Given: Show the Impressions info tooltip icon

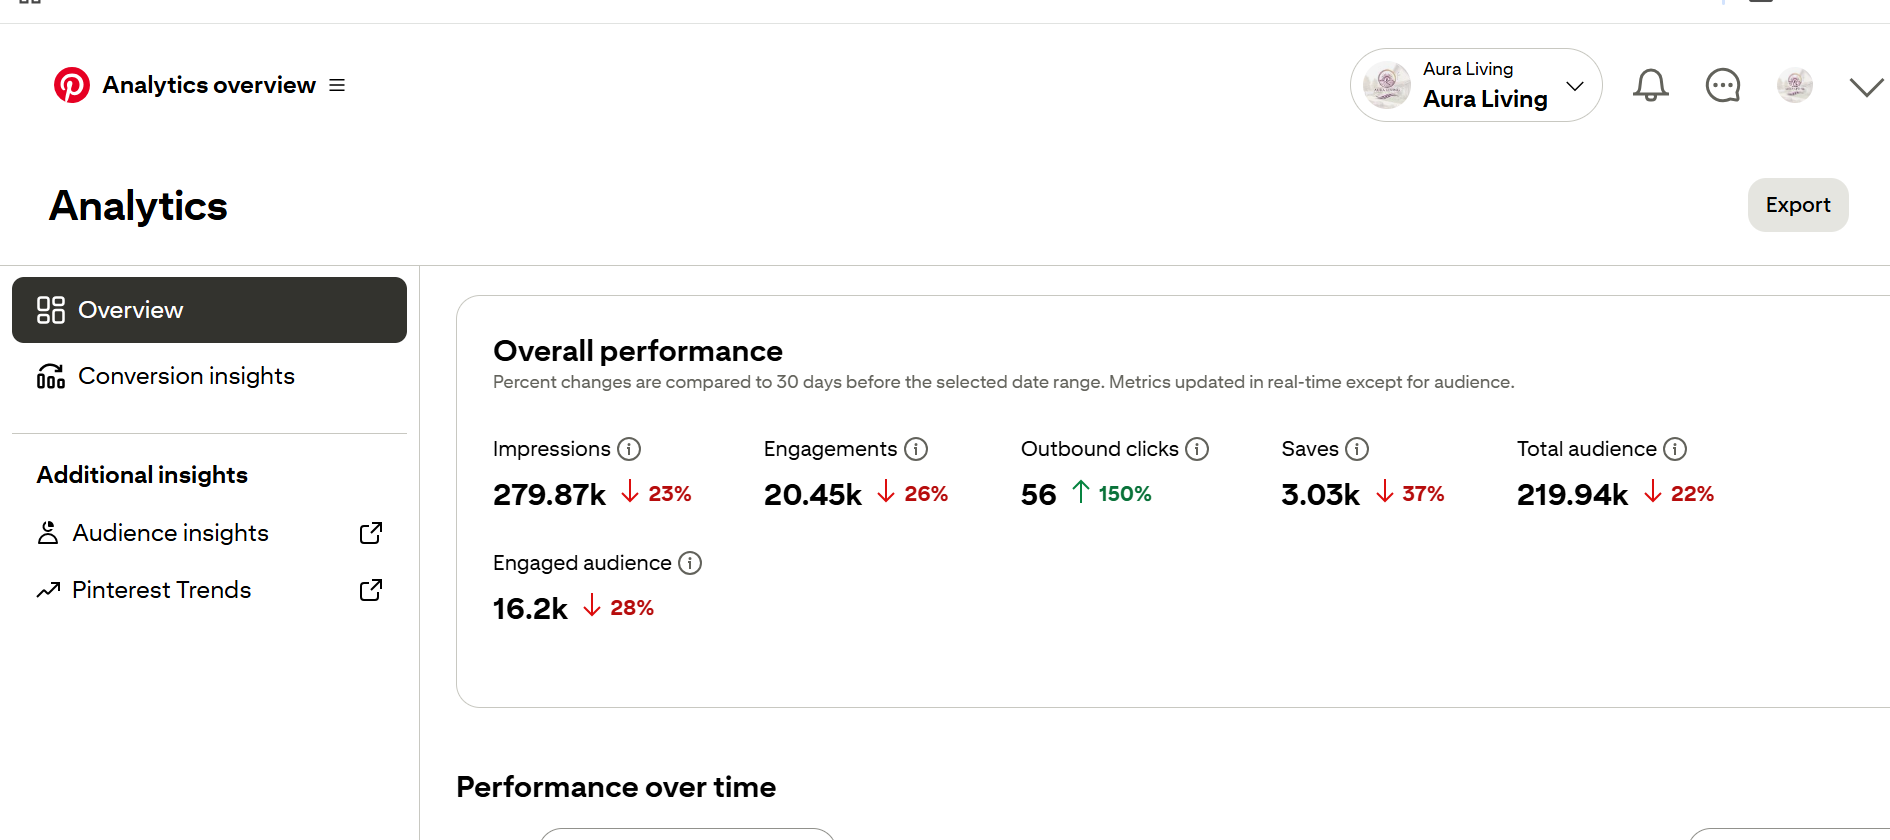Looking at the screenshot, I should coord(629,449).
